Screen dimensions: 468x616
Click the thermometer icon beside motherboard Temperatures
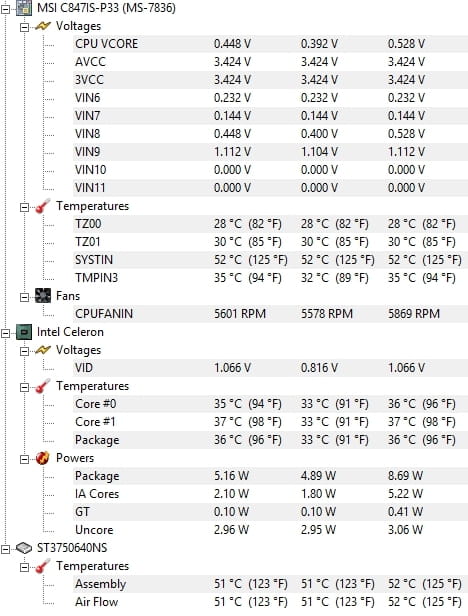(42, 206)
